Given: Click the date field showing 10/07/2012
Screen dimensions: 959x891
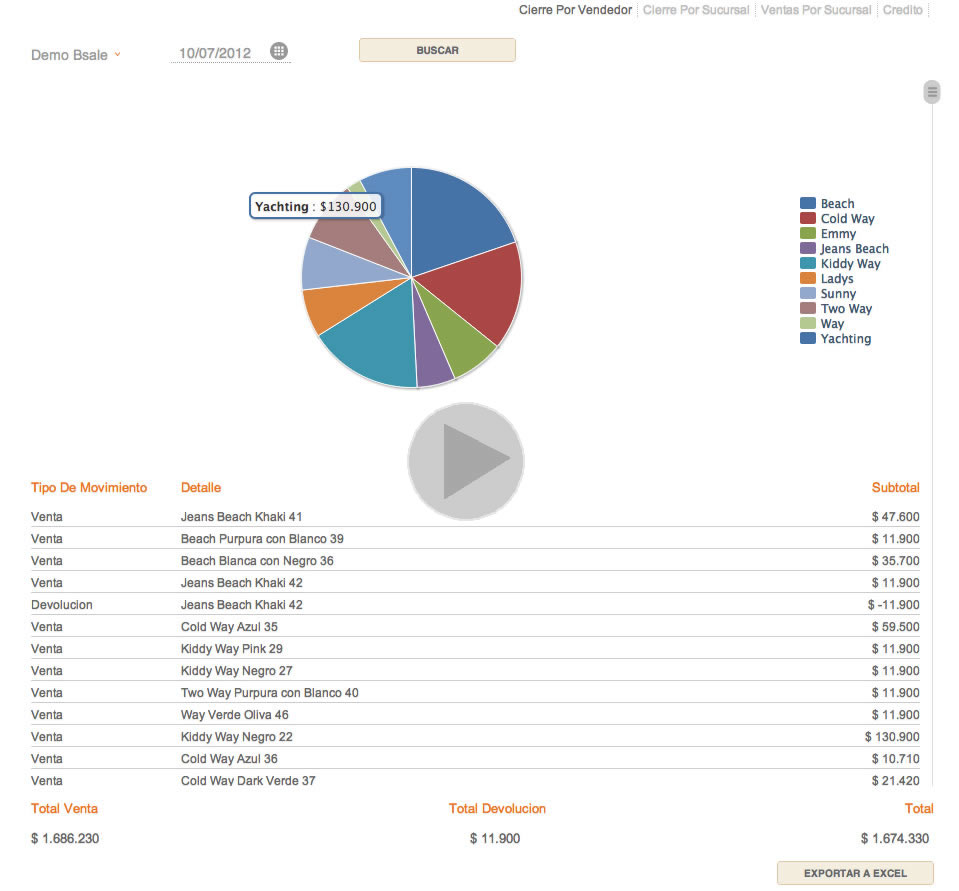Looking at the screenshot, I should [215, 53].
